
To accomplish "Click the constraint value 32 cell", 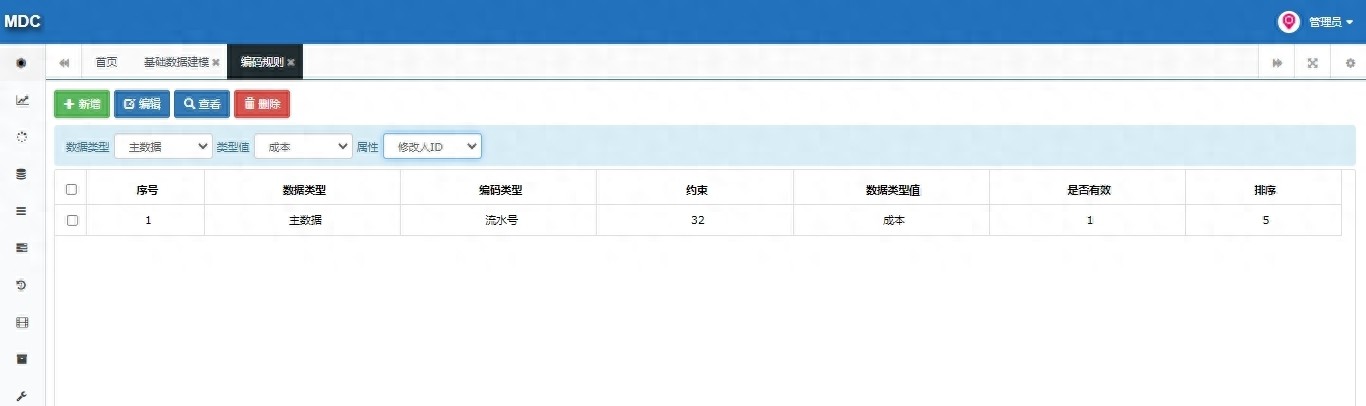I will [697, 220].
